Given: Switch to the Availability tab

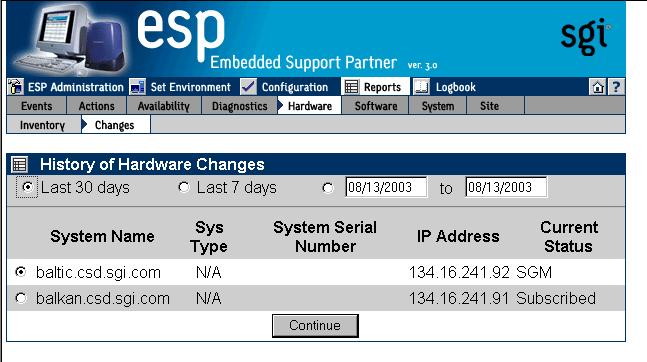Looking at the screenshot, I should coord(163,106).
